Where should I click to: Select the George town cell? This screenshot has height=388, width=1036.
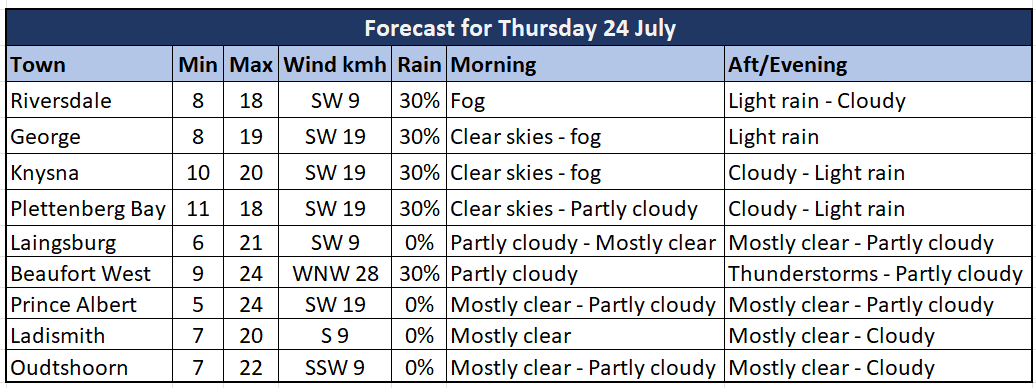(x=90, y=137)
